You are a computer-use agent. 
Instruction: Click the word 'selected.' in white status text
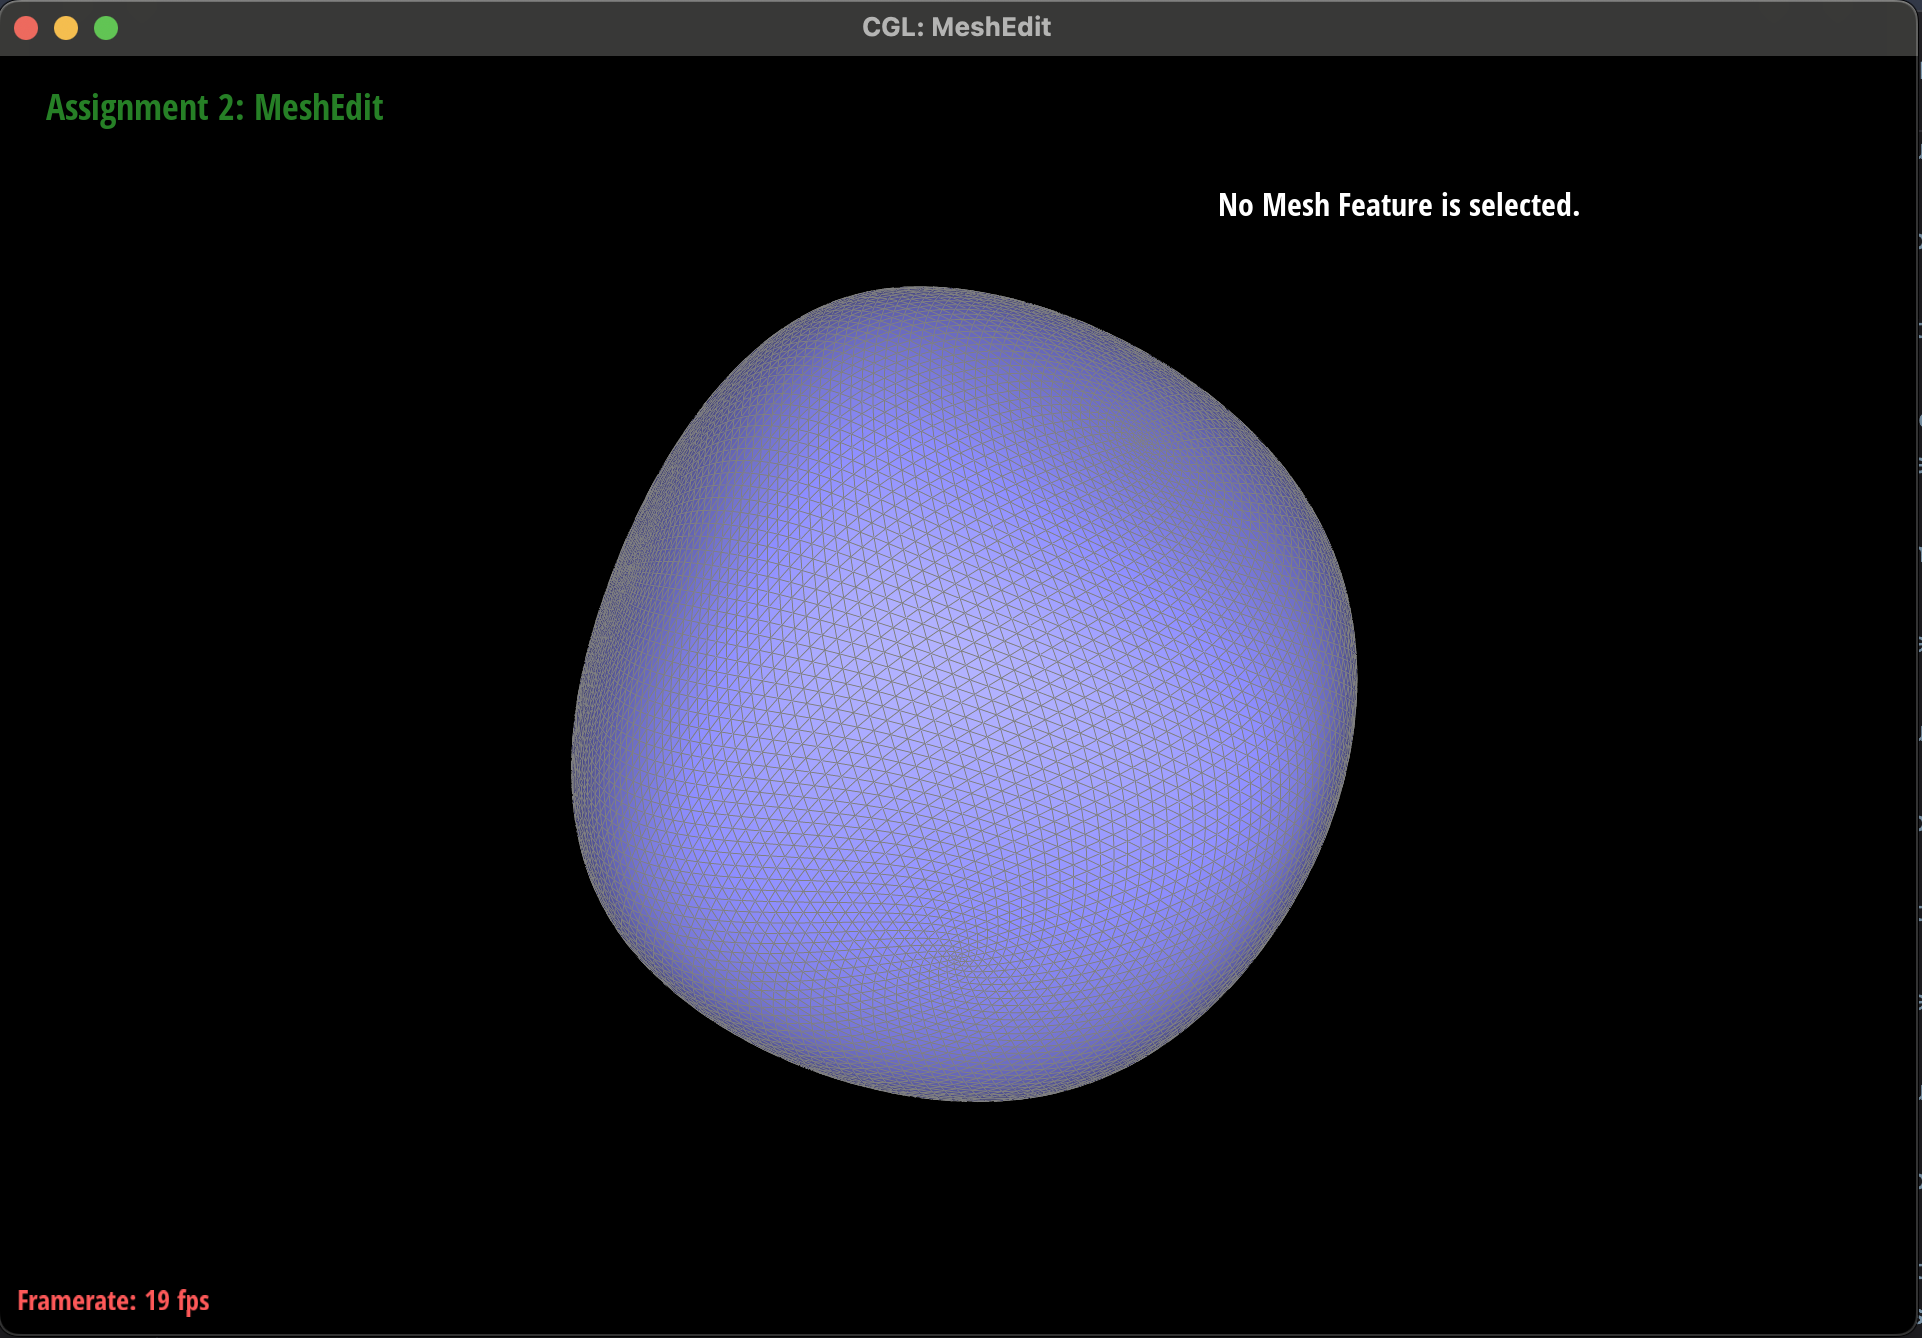tap(1523, 205)
